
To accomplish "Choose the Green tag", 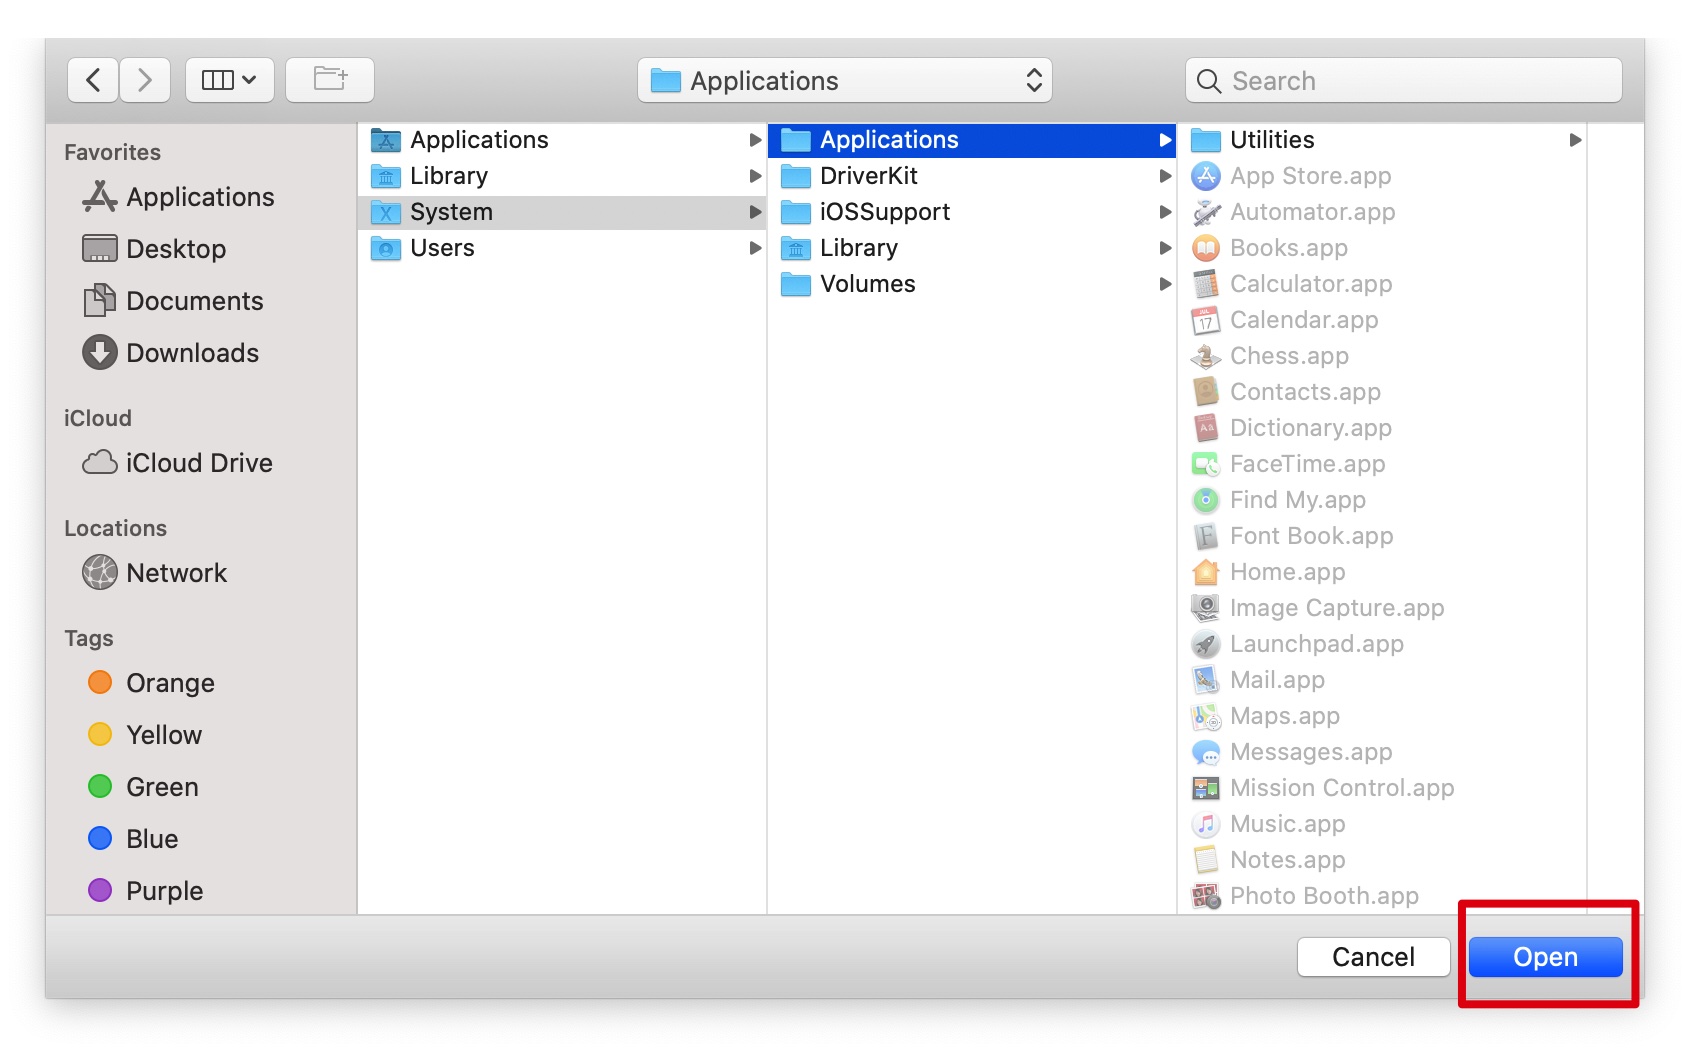I will (144, 787).
